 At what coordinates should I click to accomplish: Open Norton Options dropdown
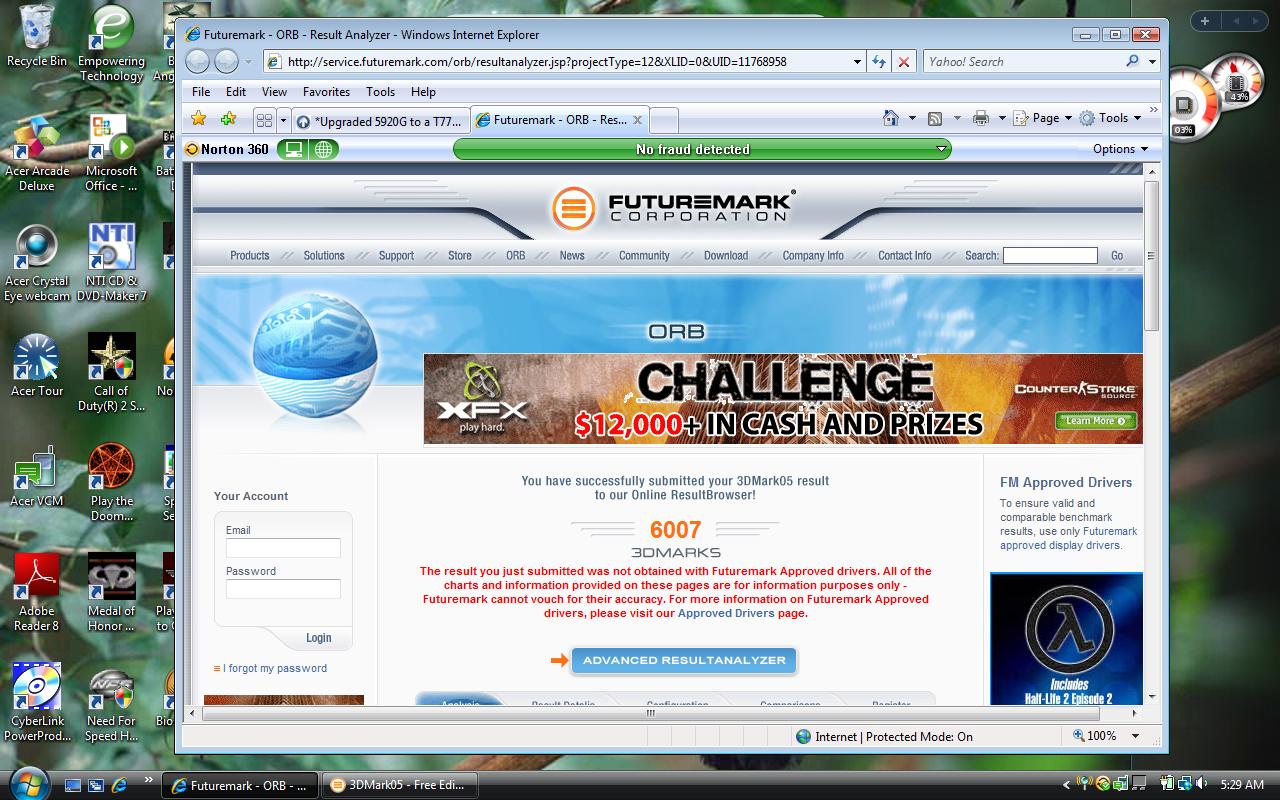tap(1121, 149)
